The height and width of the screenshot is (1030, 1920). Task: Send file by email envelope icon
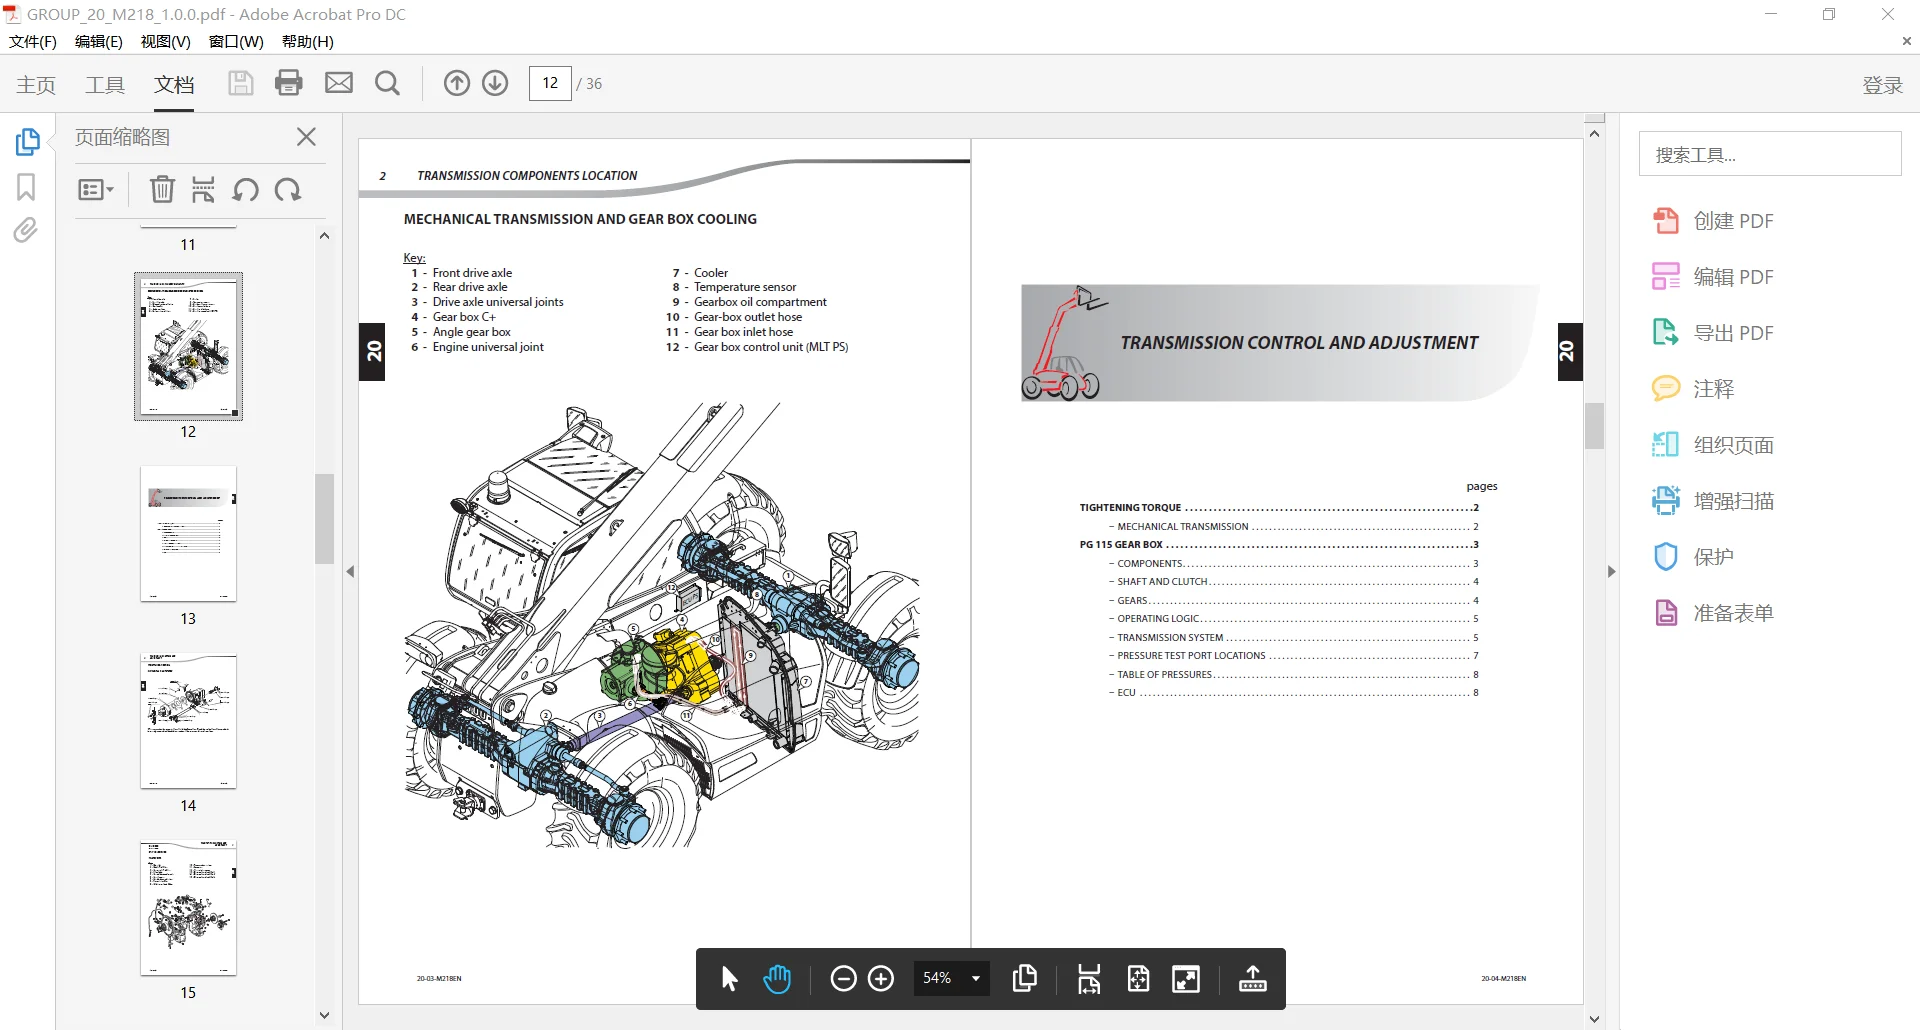[x=339, y=83]
